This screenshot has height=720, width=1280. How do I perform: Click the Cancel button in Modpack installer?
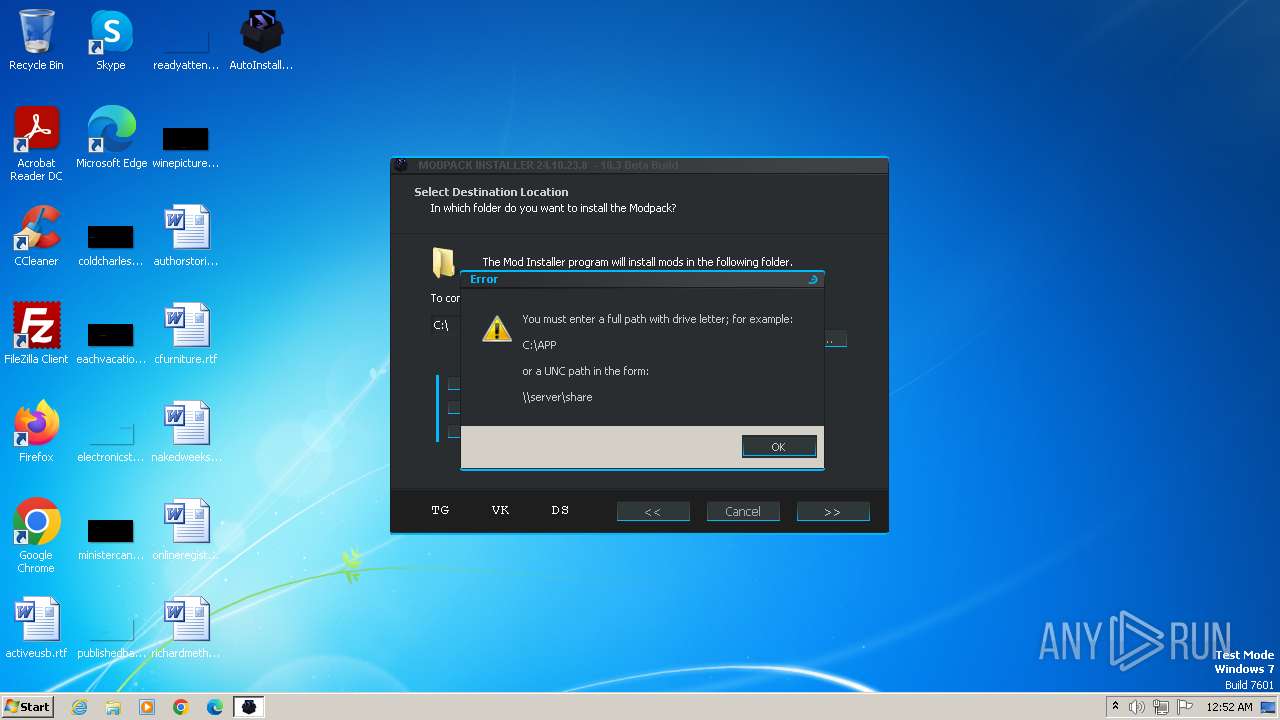pyautogui.click(x=743, y=511)
